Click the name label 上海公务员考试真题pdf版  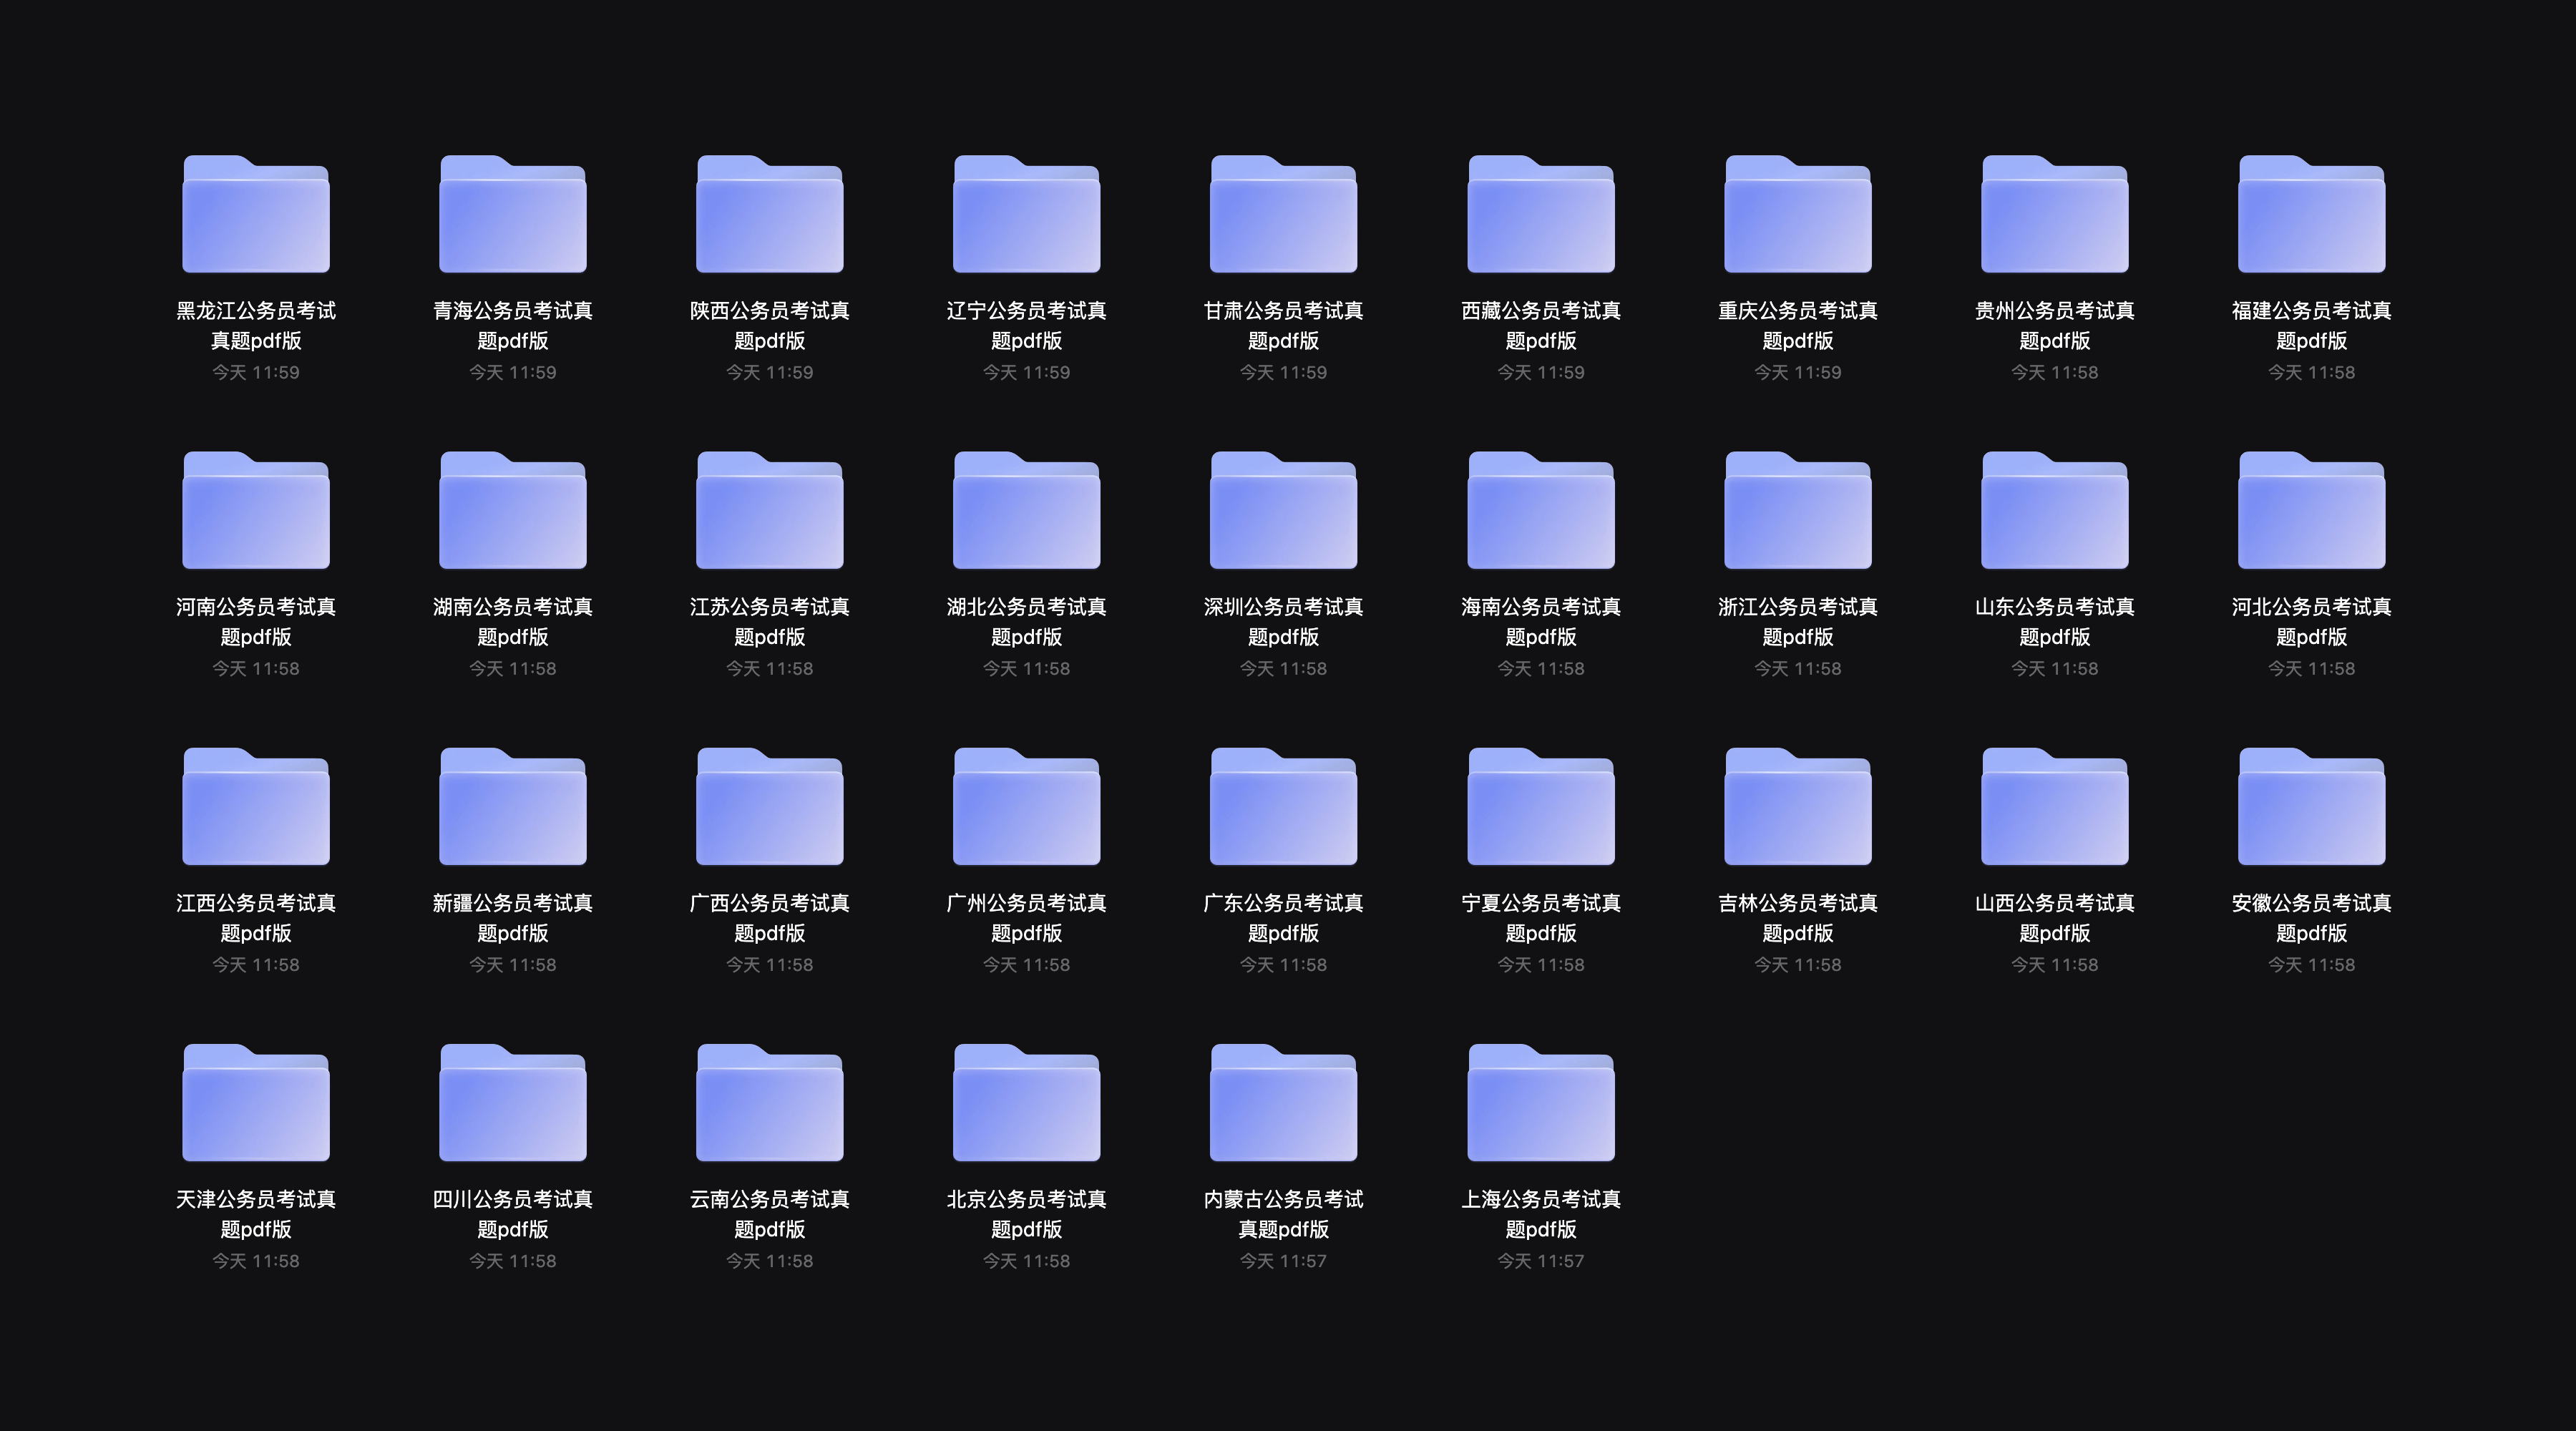(x=1541, y=1213)
